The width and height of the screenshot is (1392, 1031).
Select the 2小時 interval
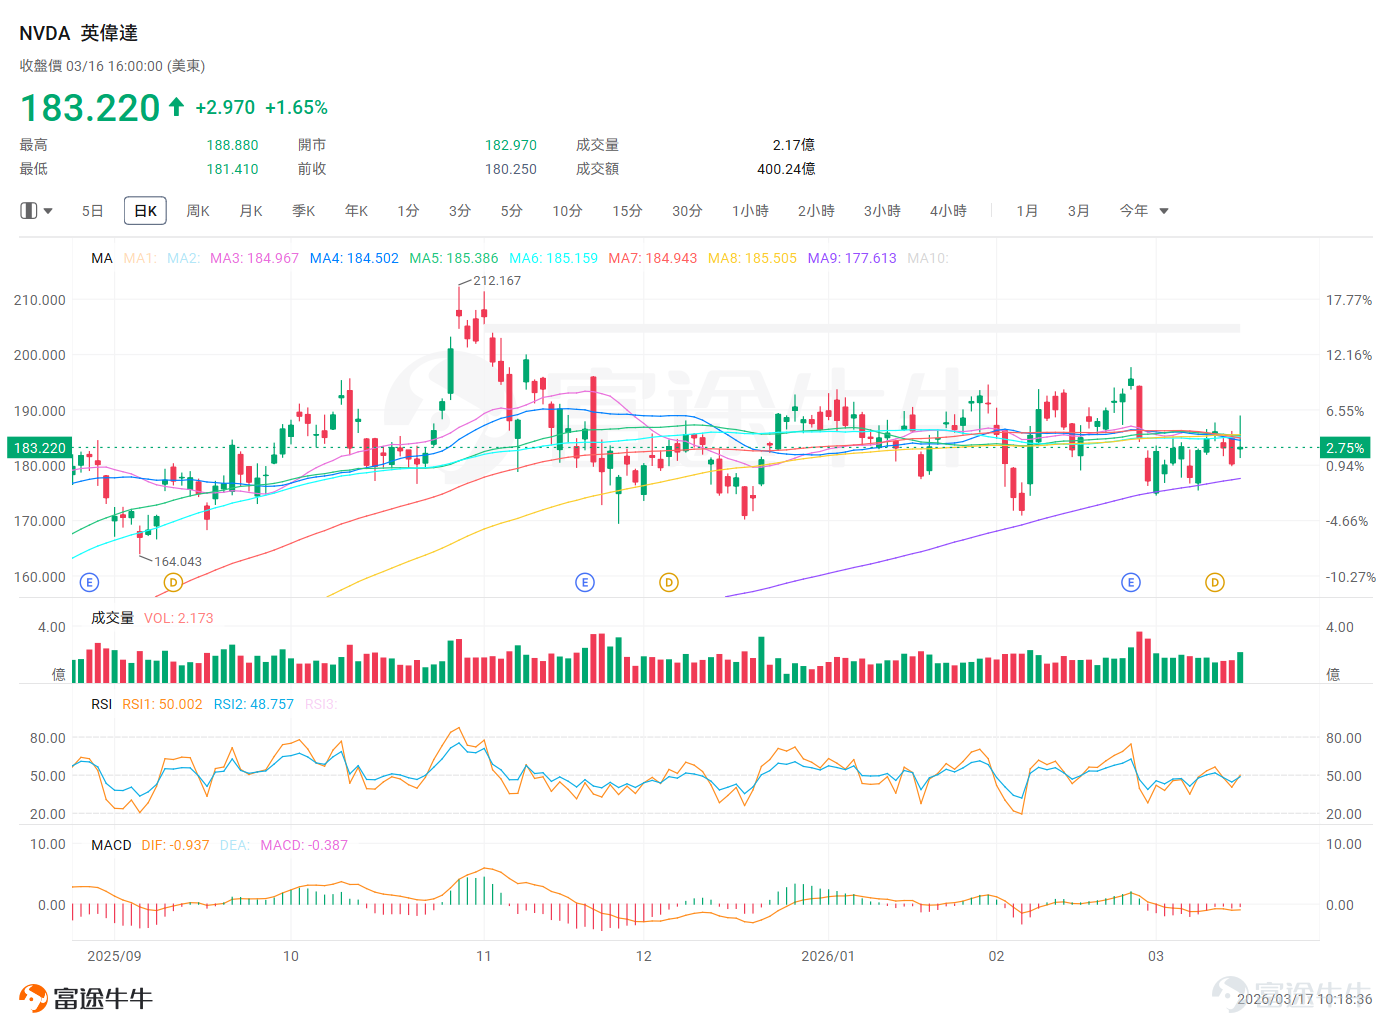[816, 211]
